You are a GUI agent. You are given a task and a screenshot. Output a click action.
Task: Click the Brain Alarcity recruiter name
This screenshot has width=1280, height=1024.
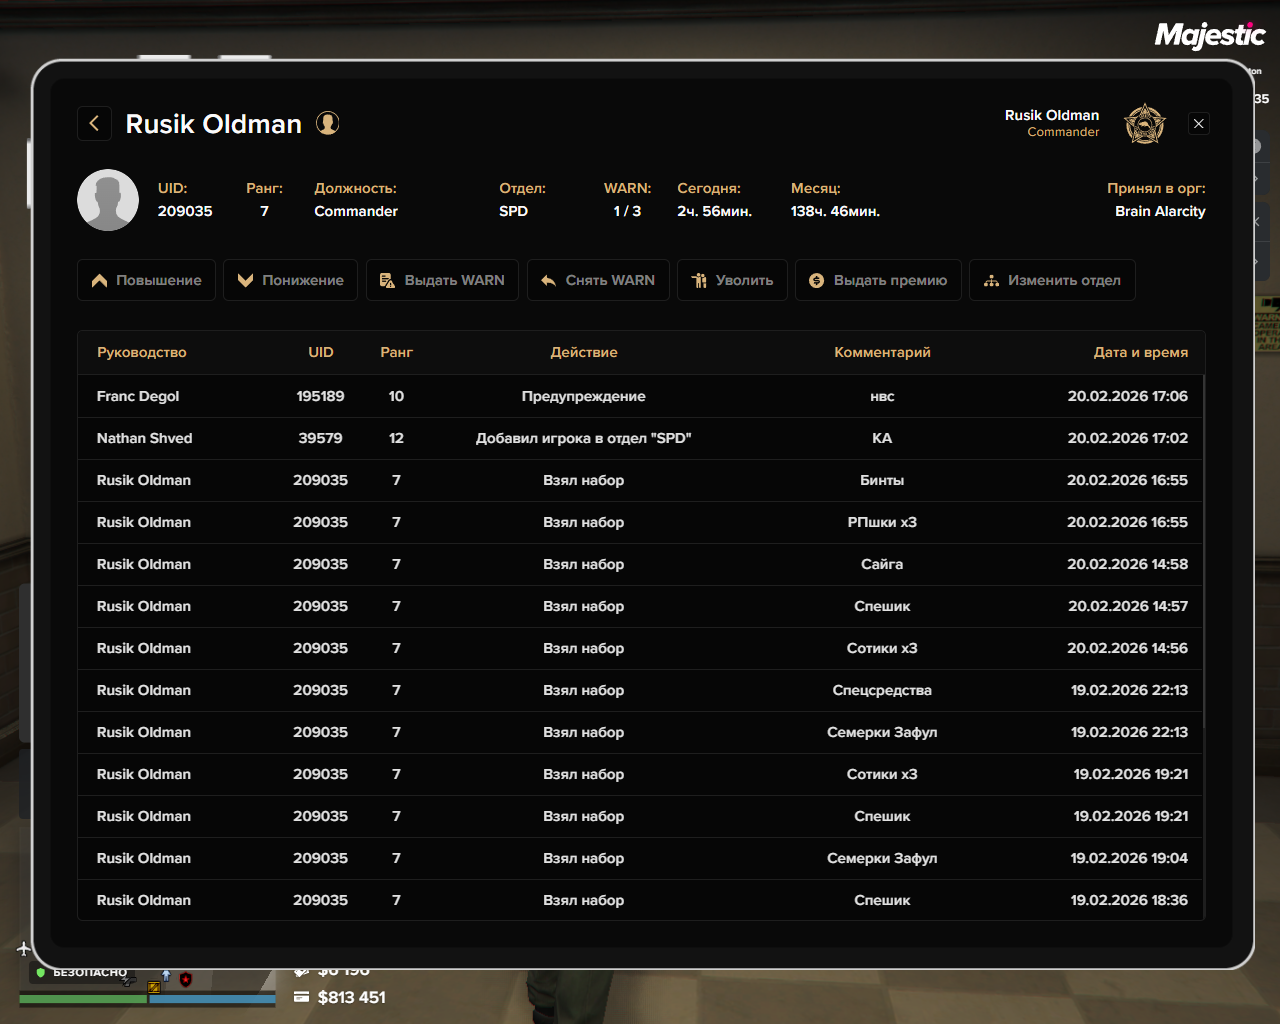point(1160,211)
